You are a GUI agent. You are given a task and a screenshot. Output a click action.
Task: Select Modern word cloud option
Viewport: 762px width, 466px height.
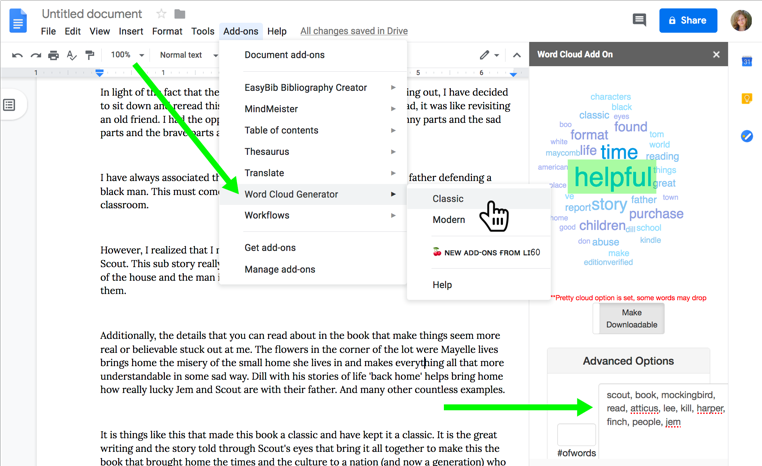(x=479, y=220)
